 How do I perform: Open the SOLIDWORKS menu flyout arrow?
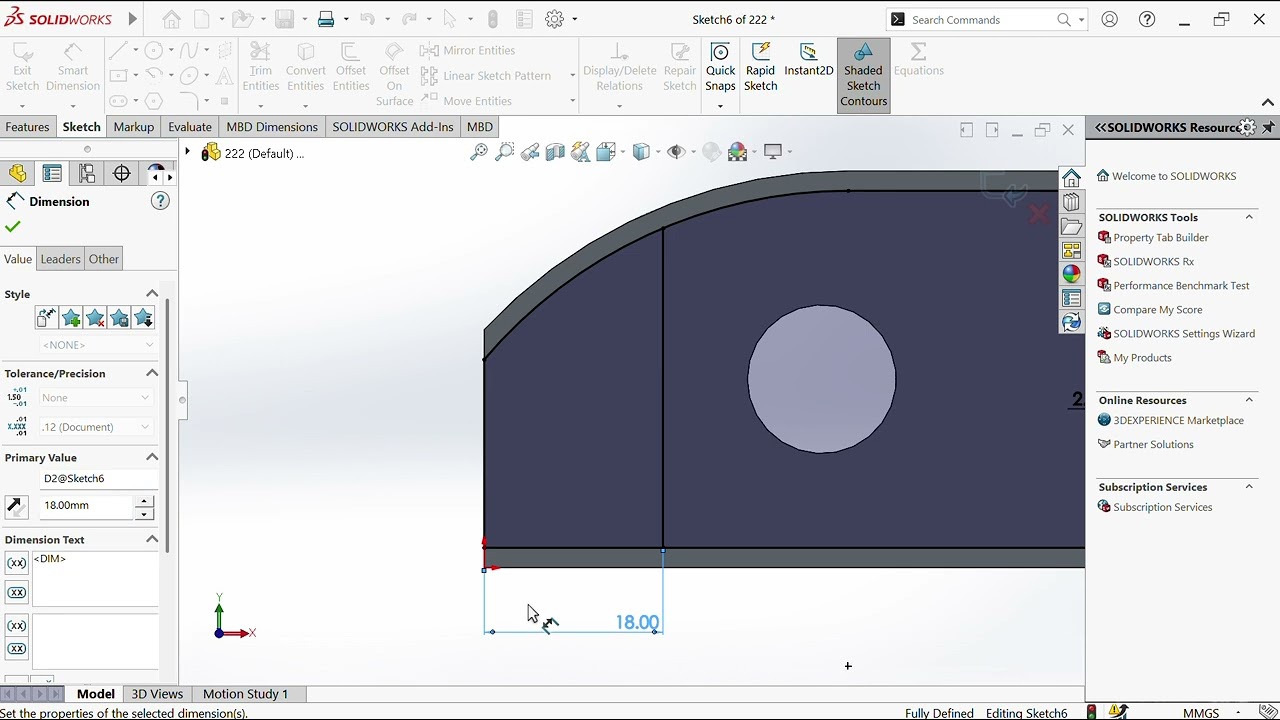tap(132, 19)
